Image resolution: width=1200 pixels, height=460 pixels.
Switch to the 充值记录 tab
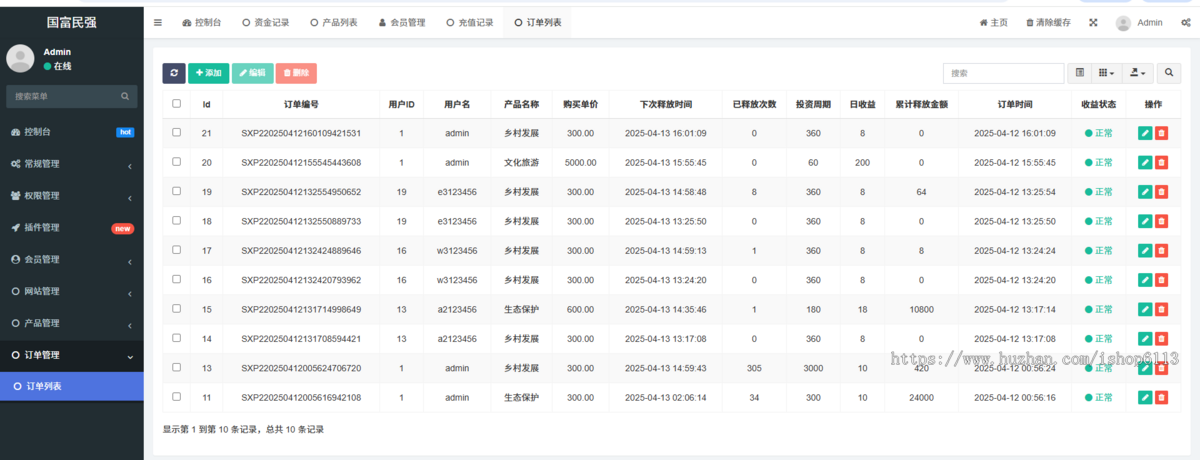coord(469,22)
